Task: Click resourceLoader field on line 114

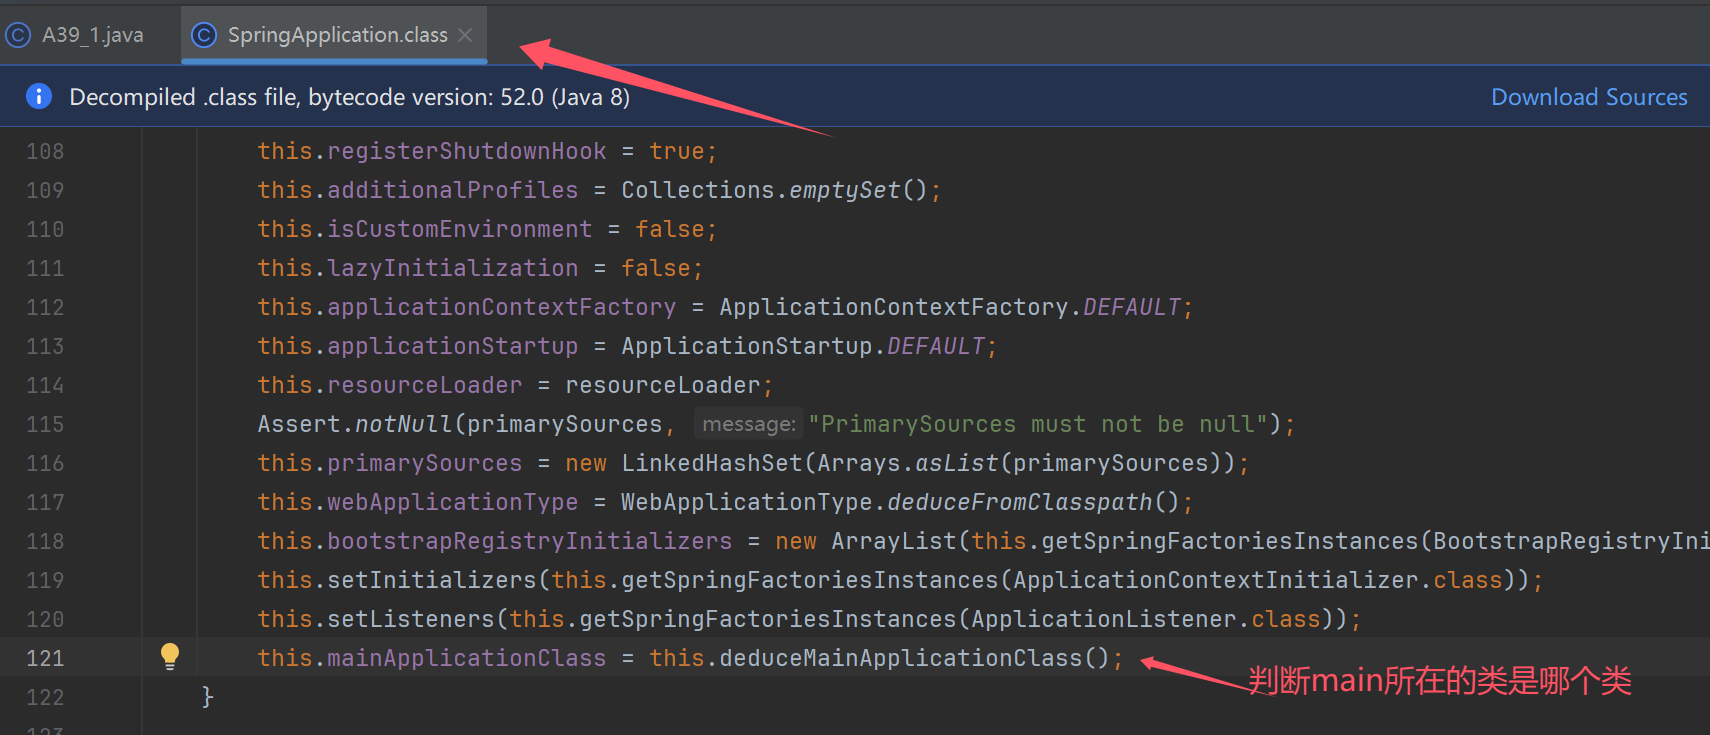Action: 425,385
